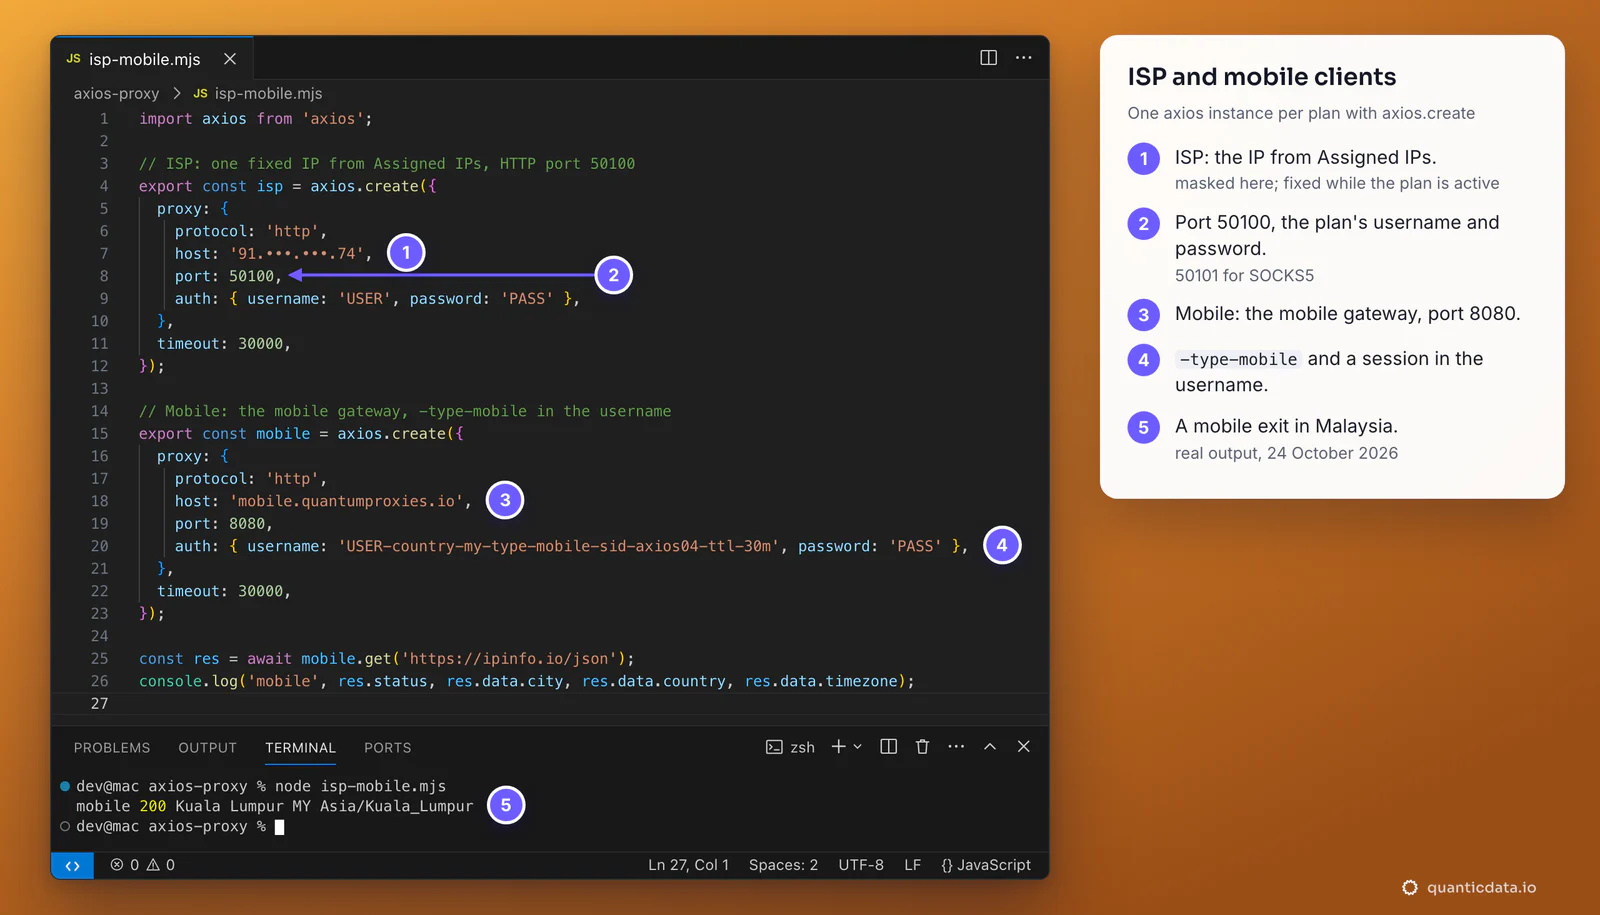The height and width of the screenshot is (915, 1600).
Task: Click 'real output, 24 October 2026' caption
Action: [1286, 453]
